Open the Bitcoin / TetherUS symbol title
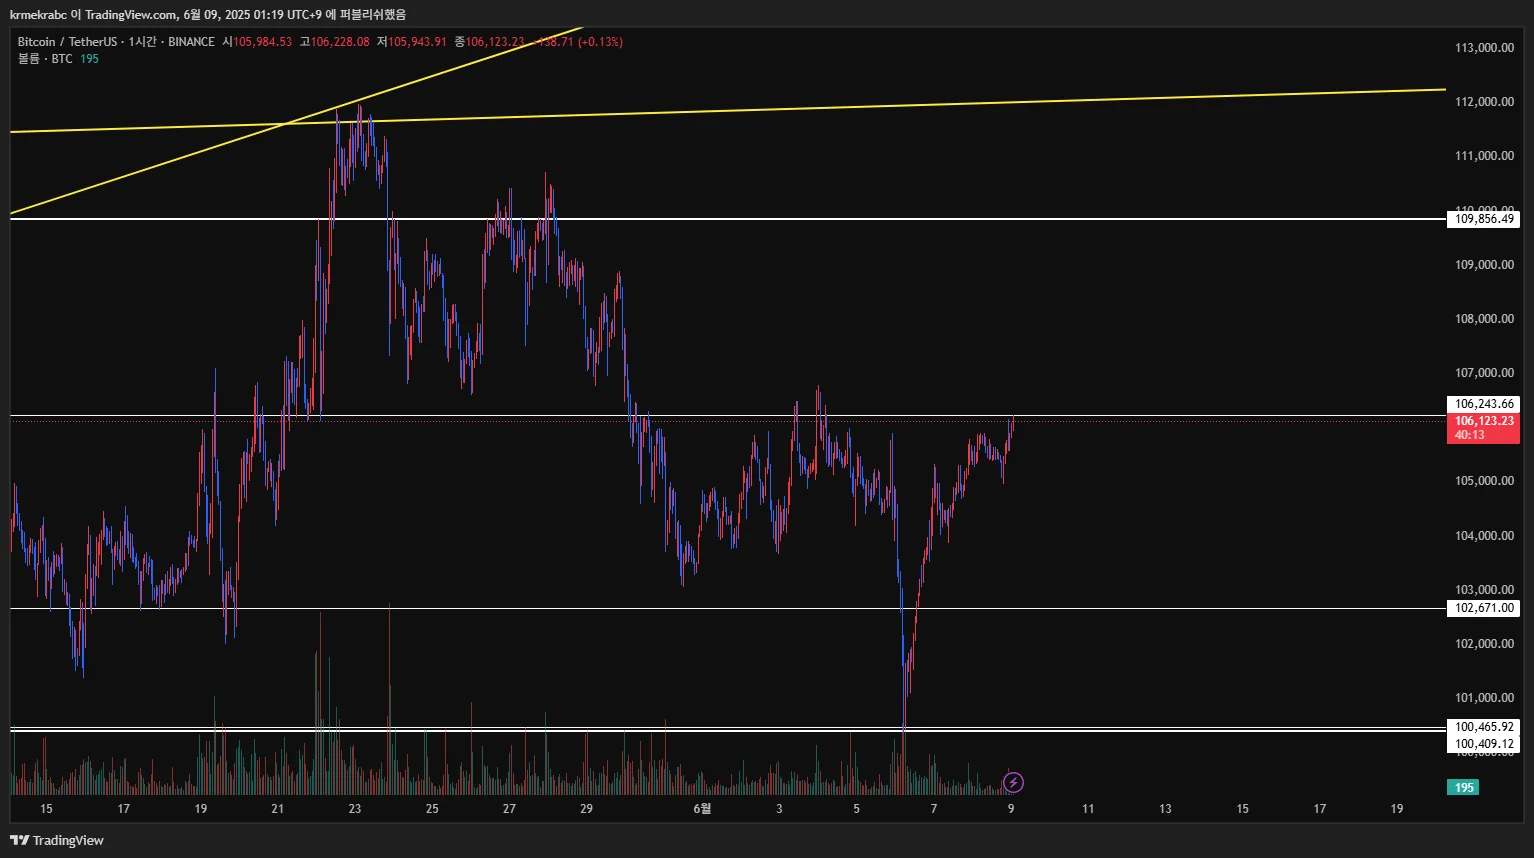 66,42
